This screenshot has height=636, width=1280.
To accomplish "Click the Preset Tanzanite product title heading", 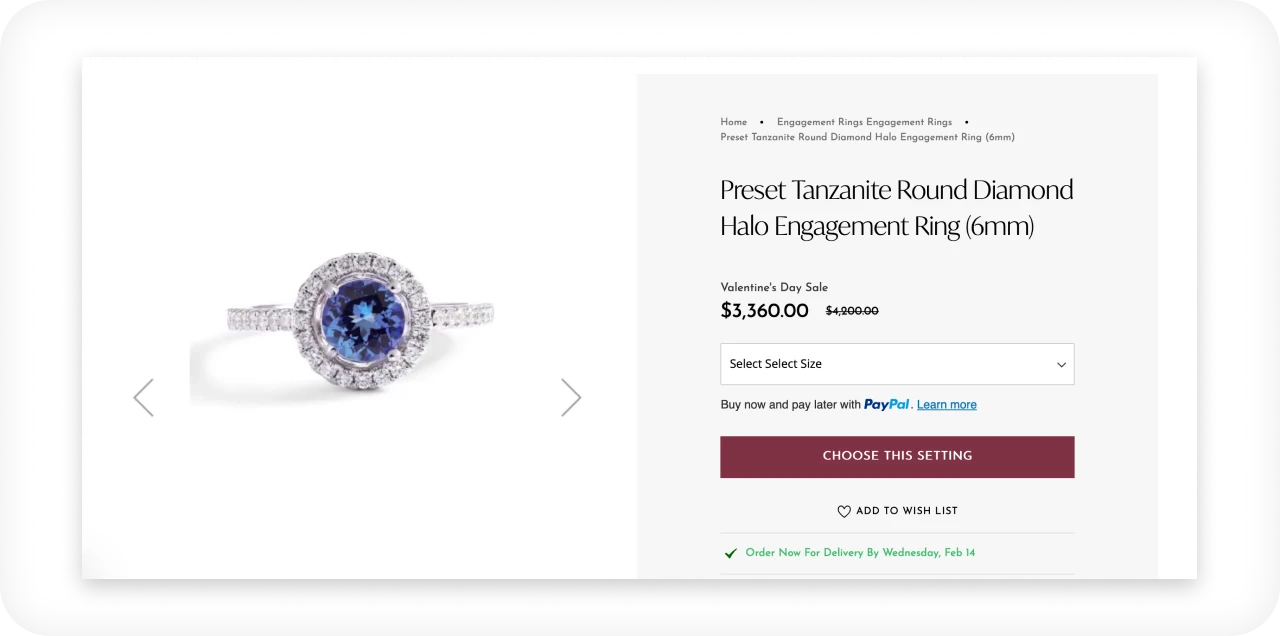I will (897, 208).
